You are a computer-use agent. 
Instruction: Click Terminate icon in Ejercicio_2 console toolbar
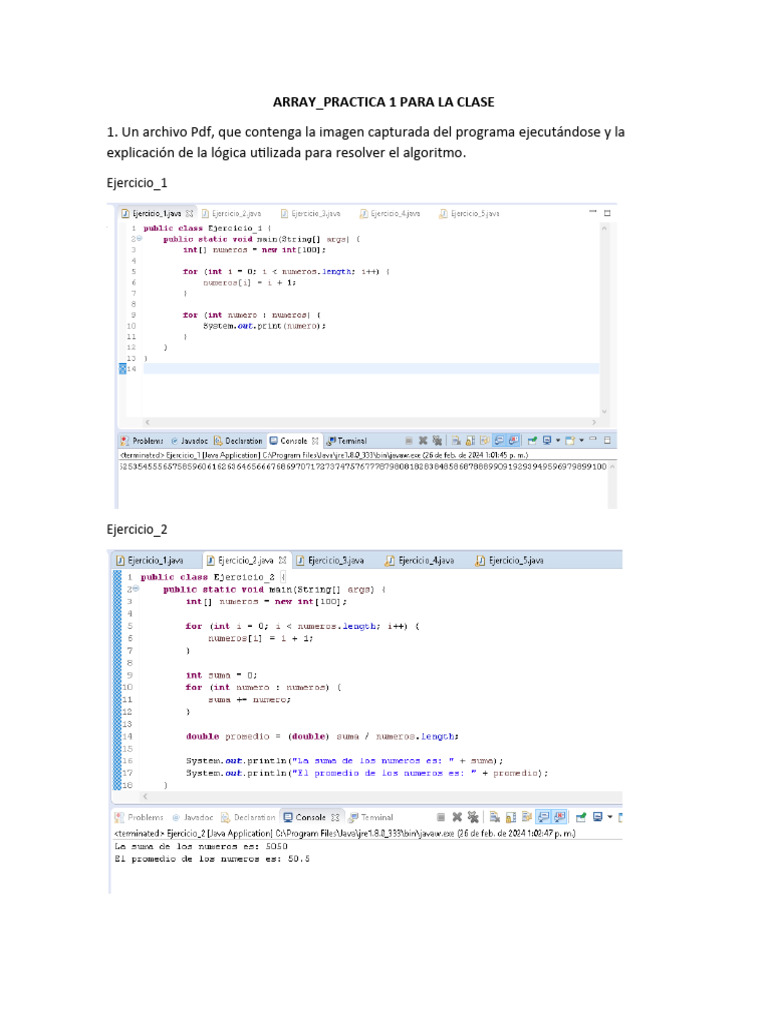[x=441, y=817]
